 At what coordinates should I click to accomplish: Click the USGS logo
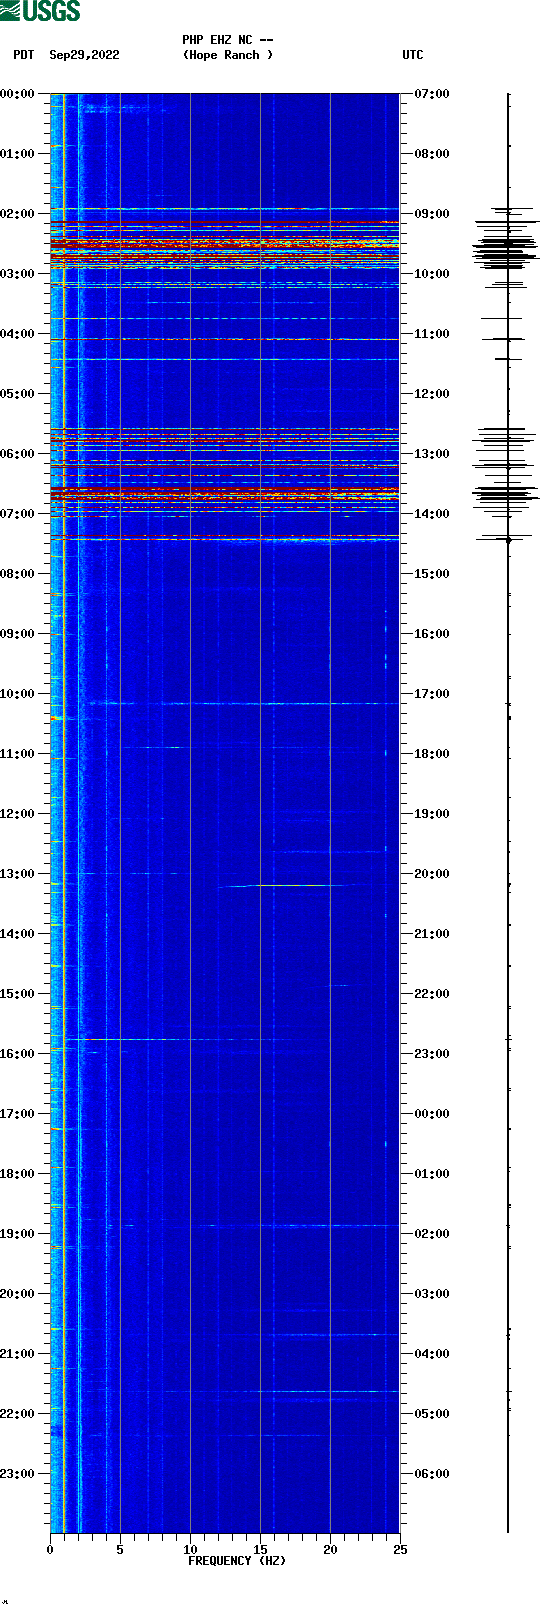tap(41, 11)
